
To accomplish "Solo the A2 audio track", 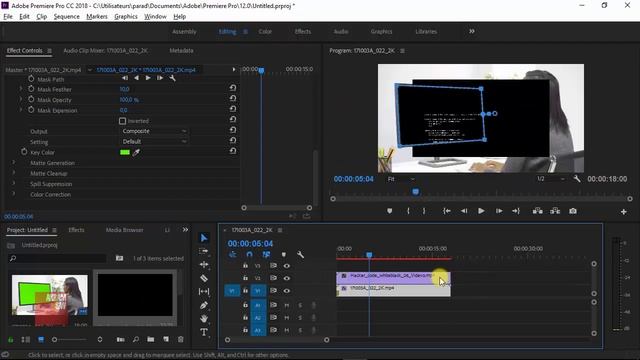I will [x=300, y=318].
